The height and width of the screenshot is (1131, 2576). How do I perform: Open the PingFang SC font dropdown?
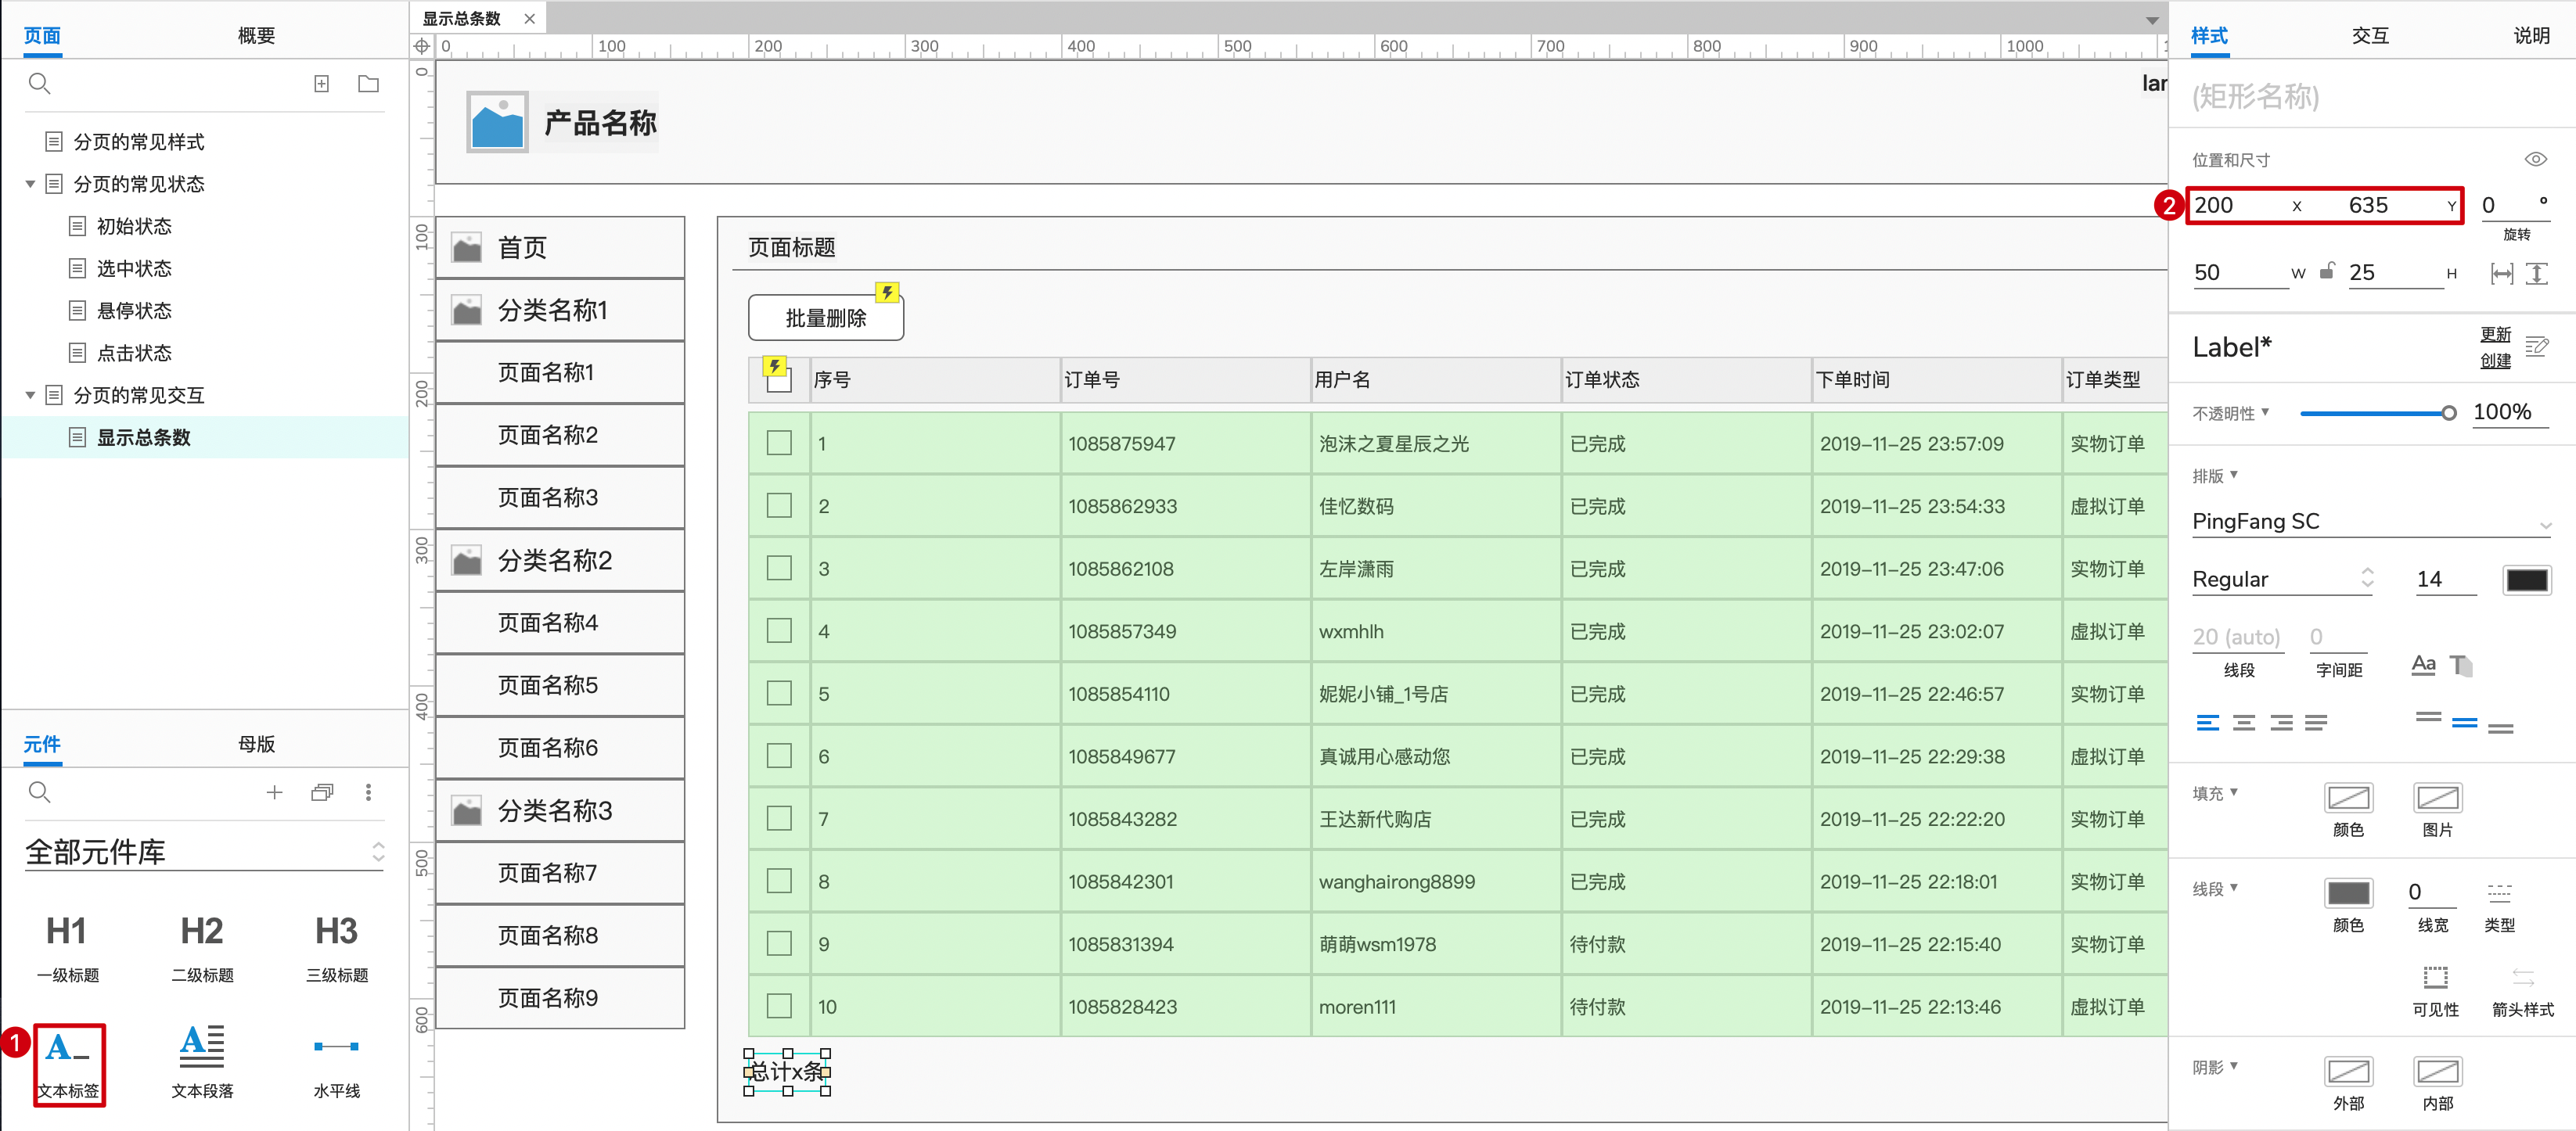coord(2370,522)
